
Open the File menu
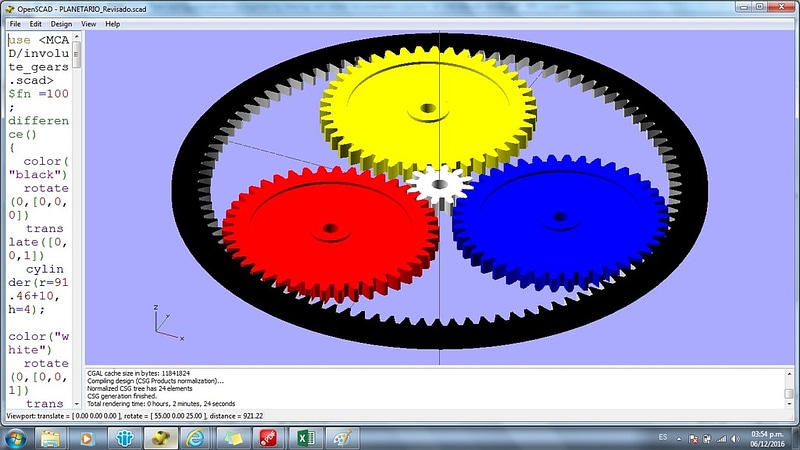pos(15,24)
